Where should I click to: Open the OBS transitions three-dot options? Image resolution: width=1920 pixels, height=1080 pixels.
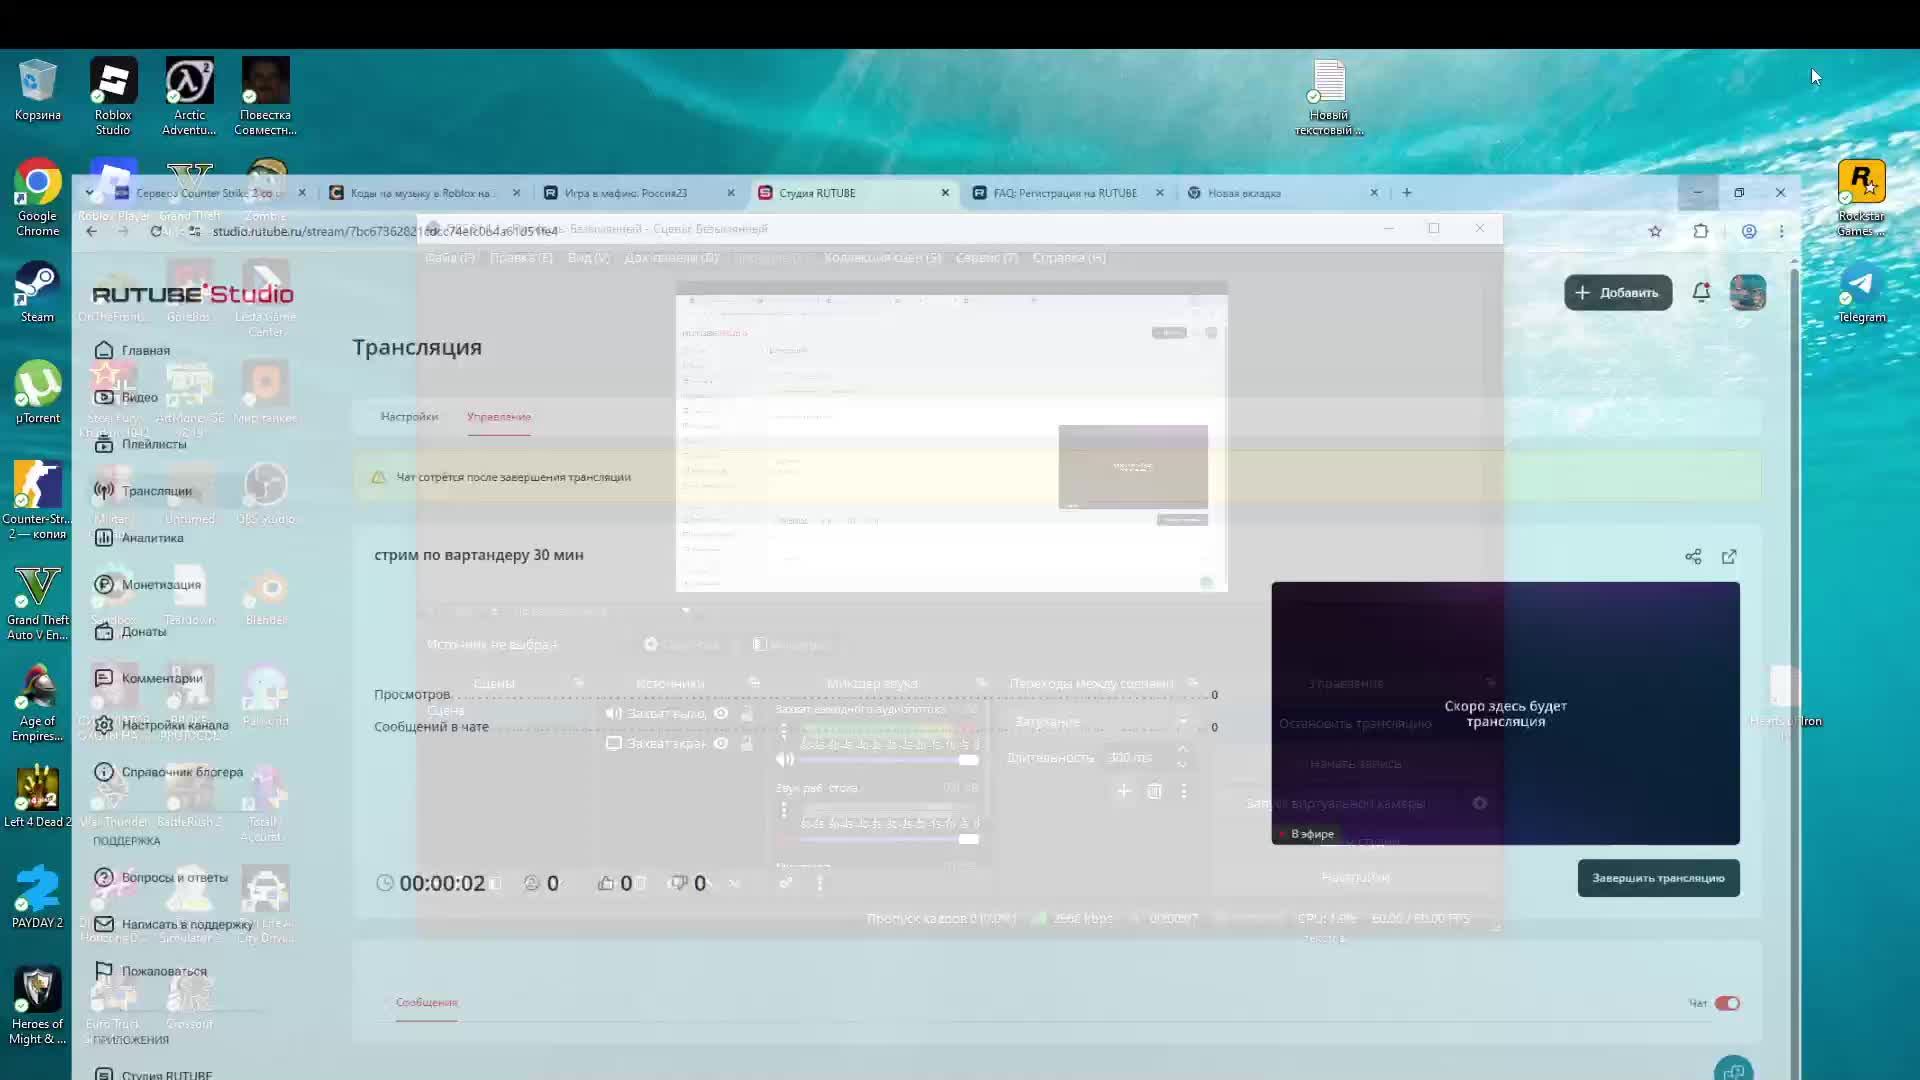point(1184,791)
